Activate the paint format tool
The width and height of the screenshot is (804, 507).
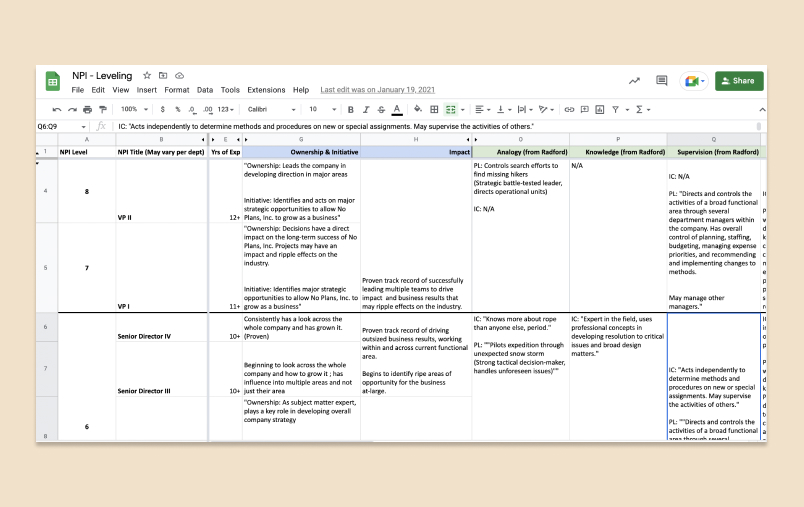click(x=103, y=110)
